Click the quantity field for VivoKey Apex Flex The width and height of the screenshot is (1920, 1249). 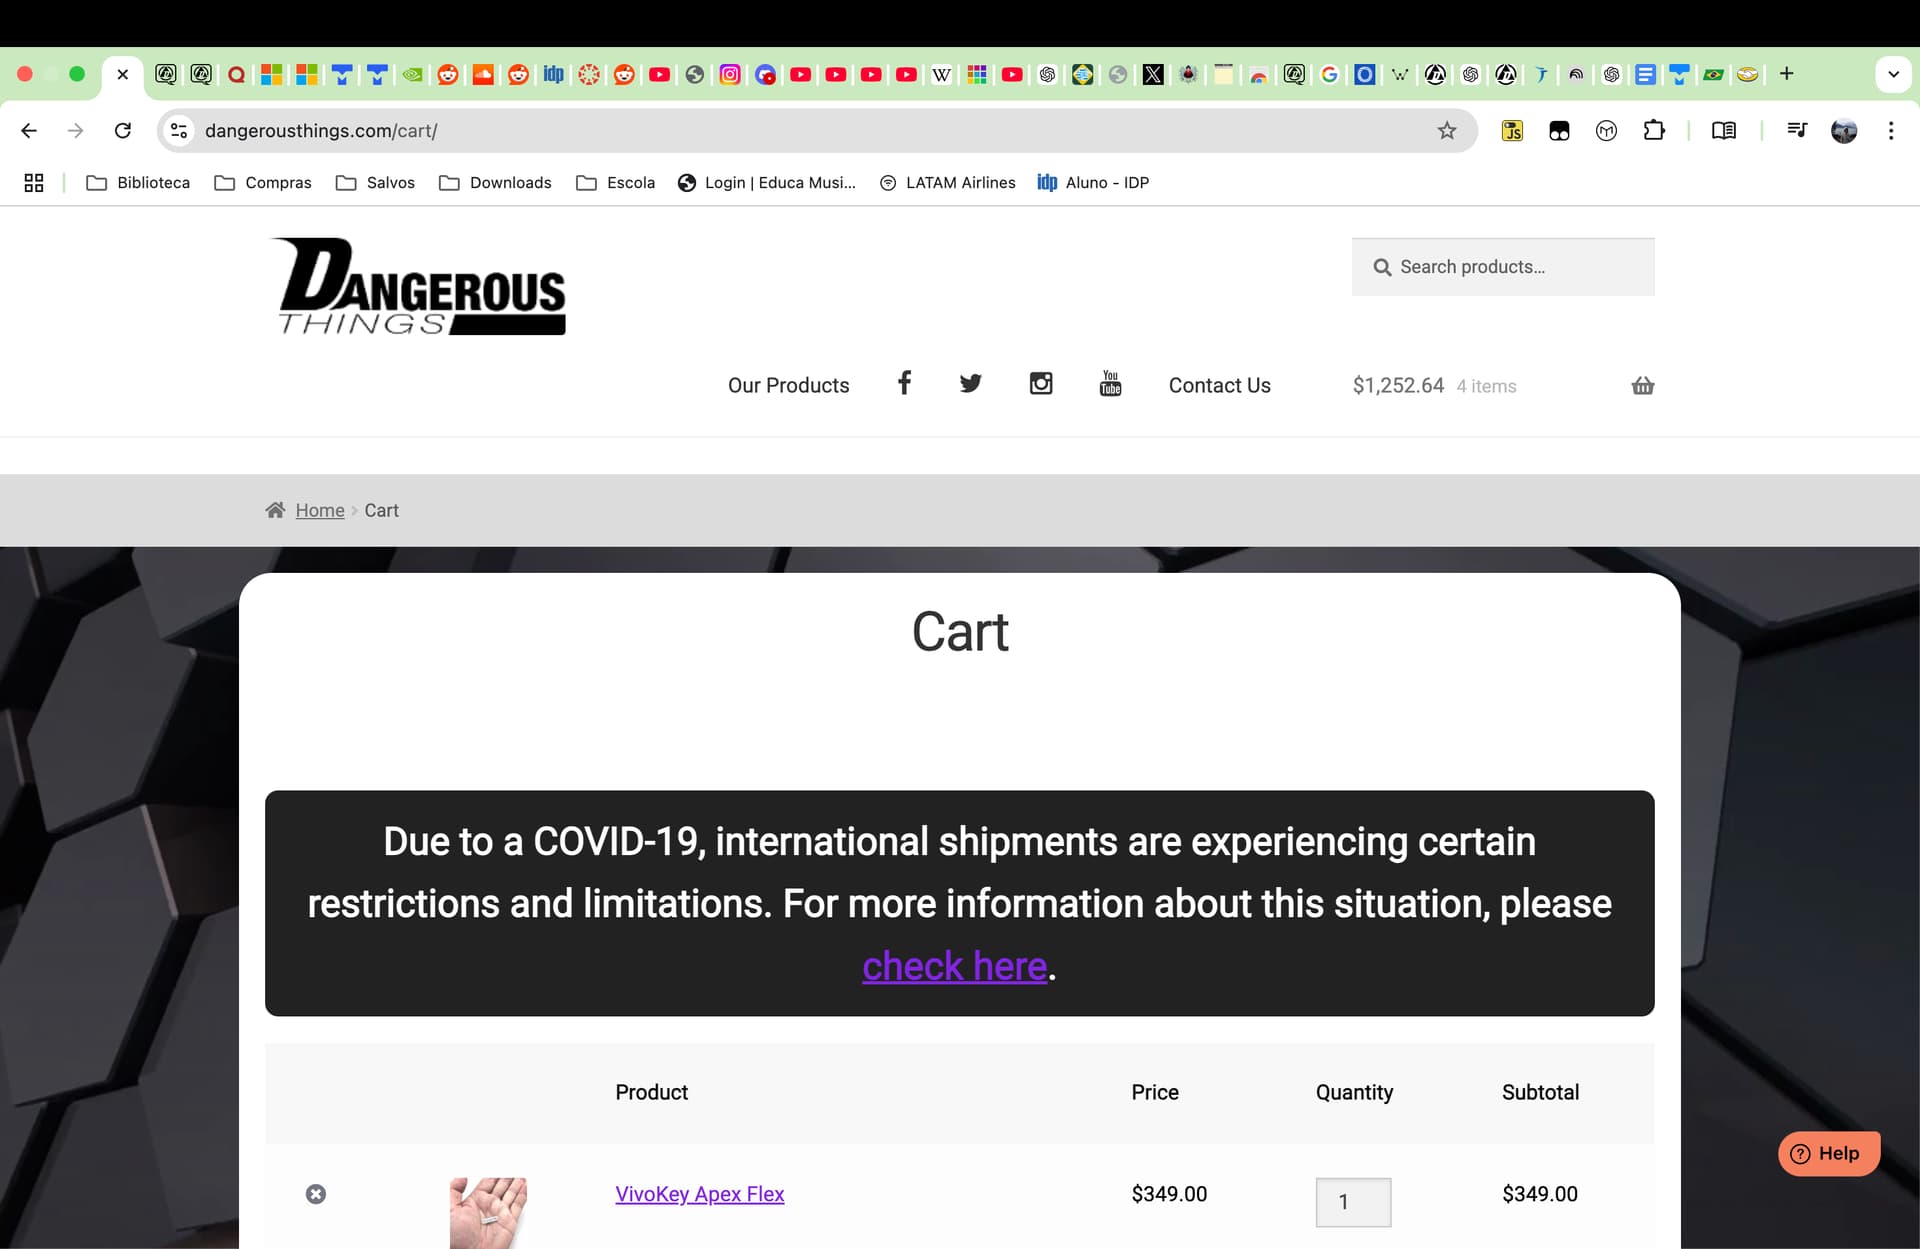coord(1353,1202)
